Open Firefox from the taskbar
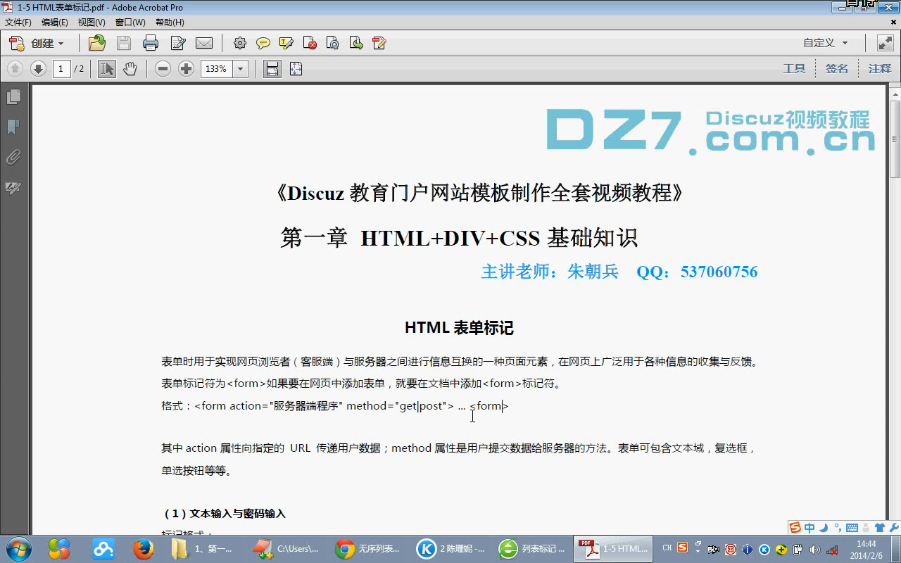The height and width of the screenshot is (563, 901). (x=143, y=549)
